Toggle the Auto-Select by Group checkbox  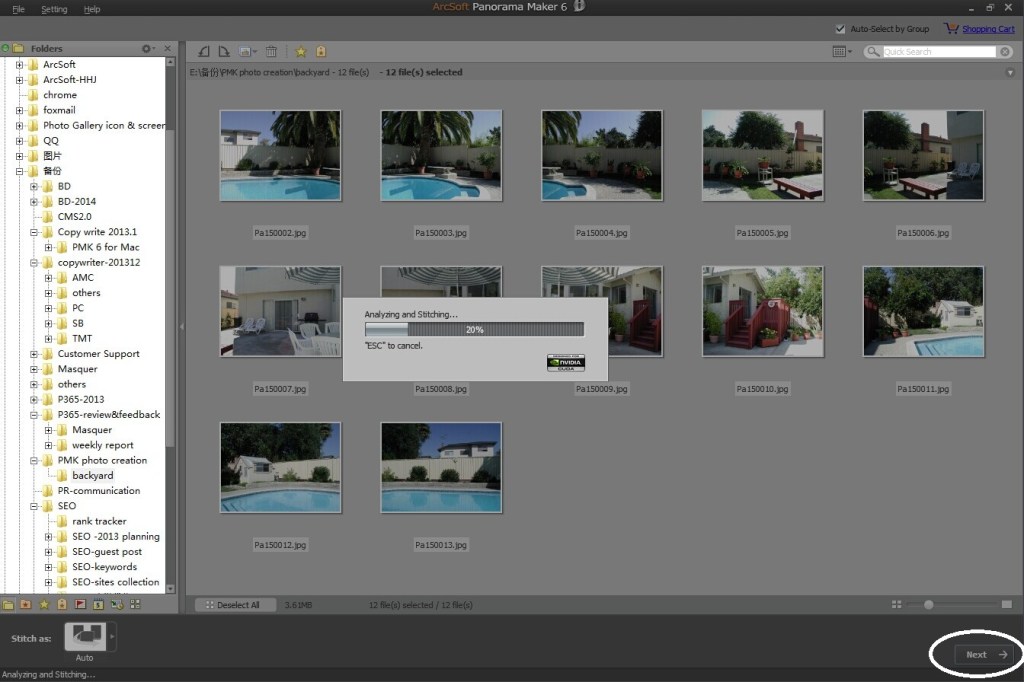point(842,29)
